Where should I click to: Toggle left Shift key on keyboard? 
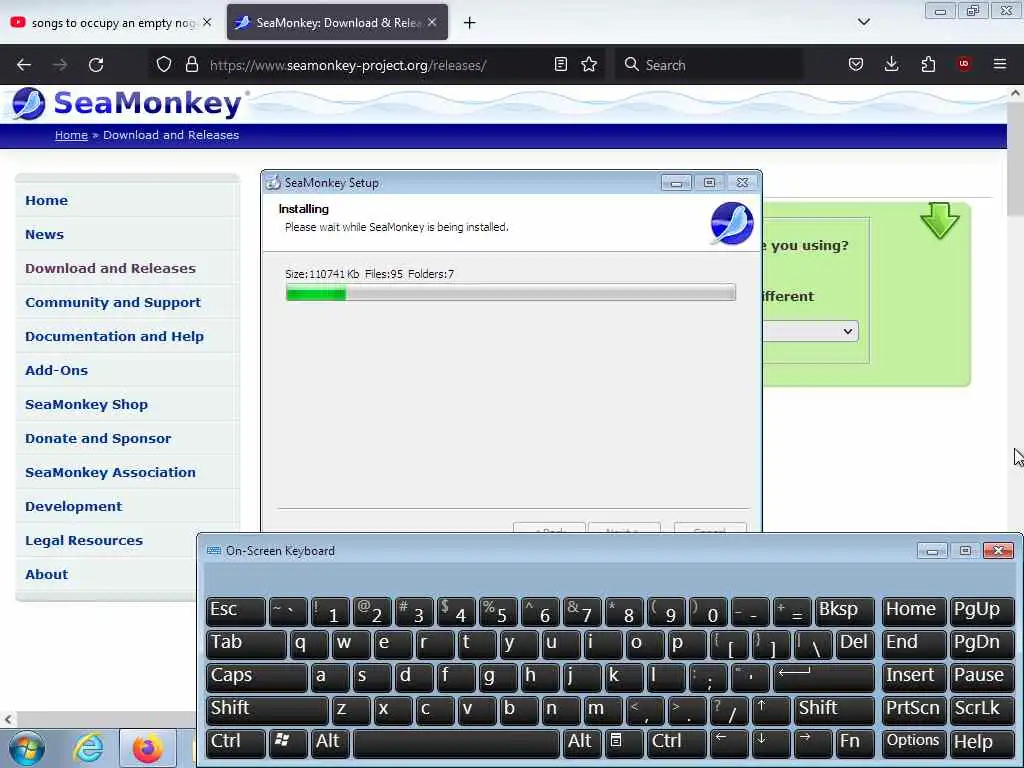[x=266, y=709]
